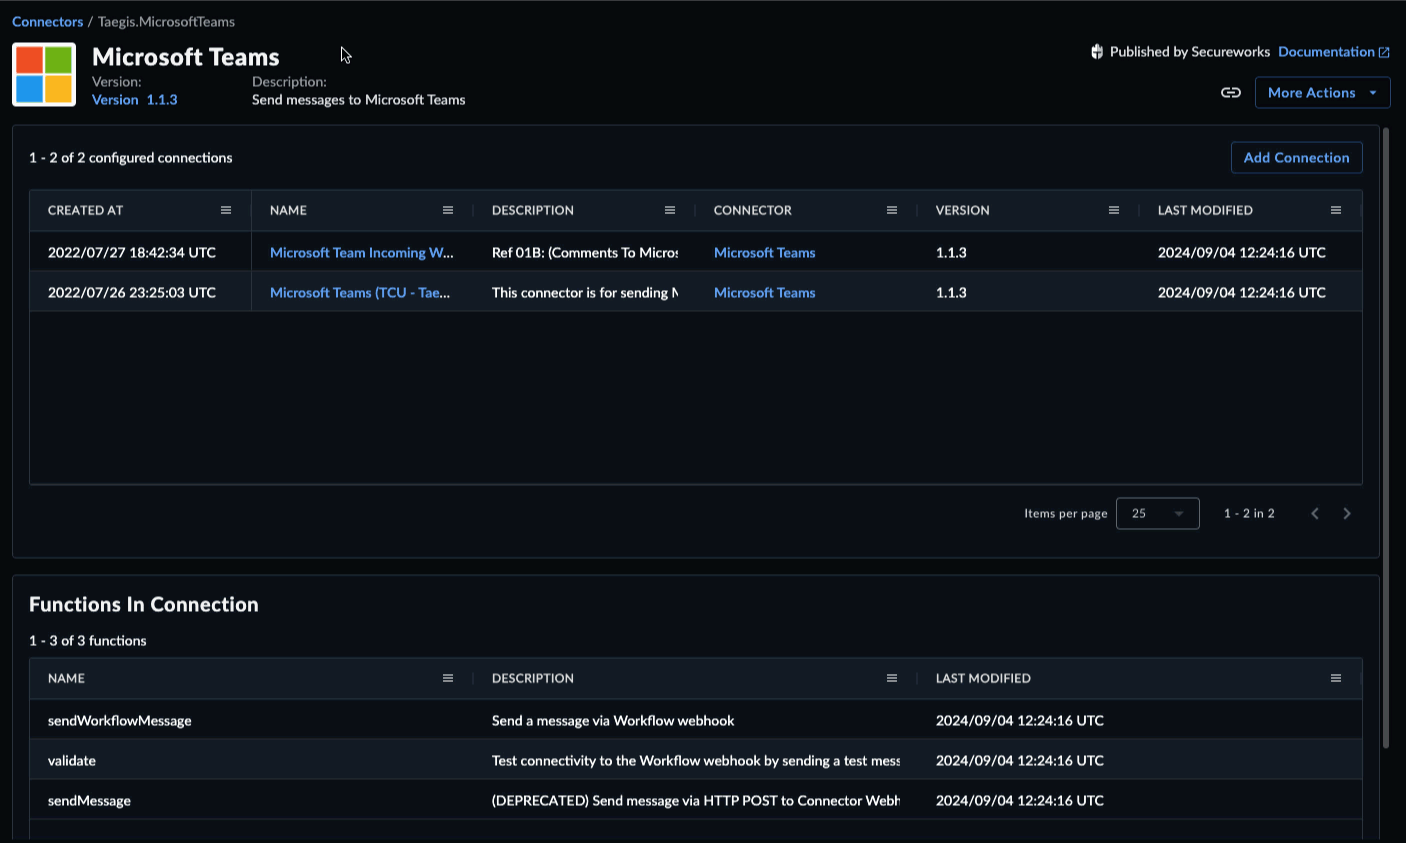Click the Secureworks publisher shield icon

pos(1097,52)
